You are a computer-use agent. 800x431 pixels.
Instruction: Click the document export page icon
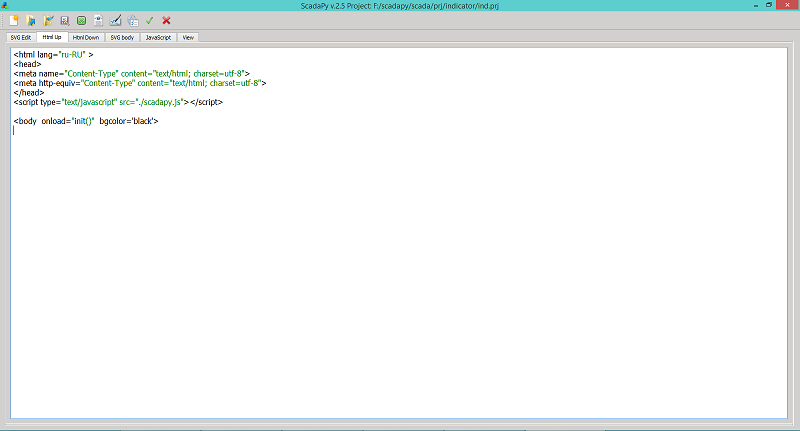tap(98, 20)
